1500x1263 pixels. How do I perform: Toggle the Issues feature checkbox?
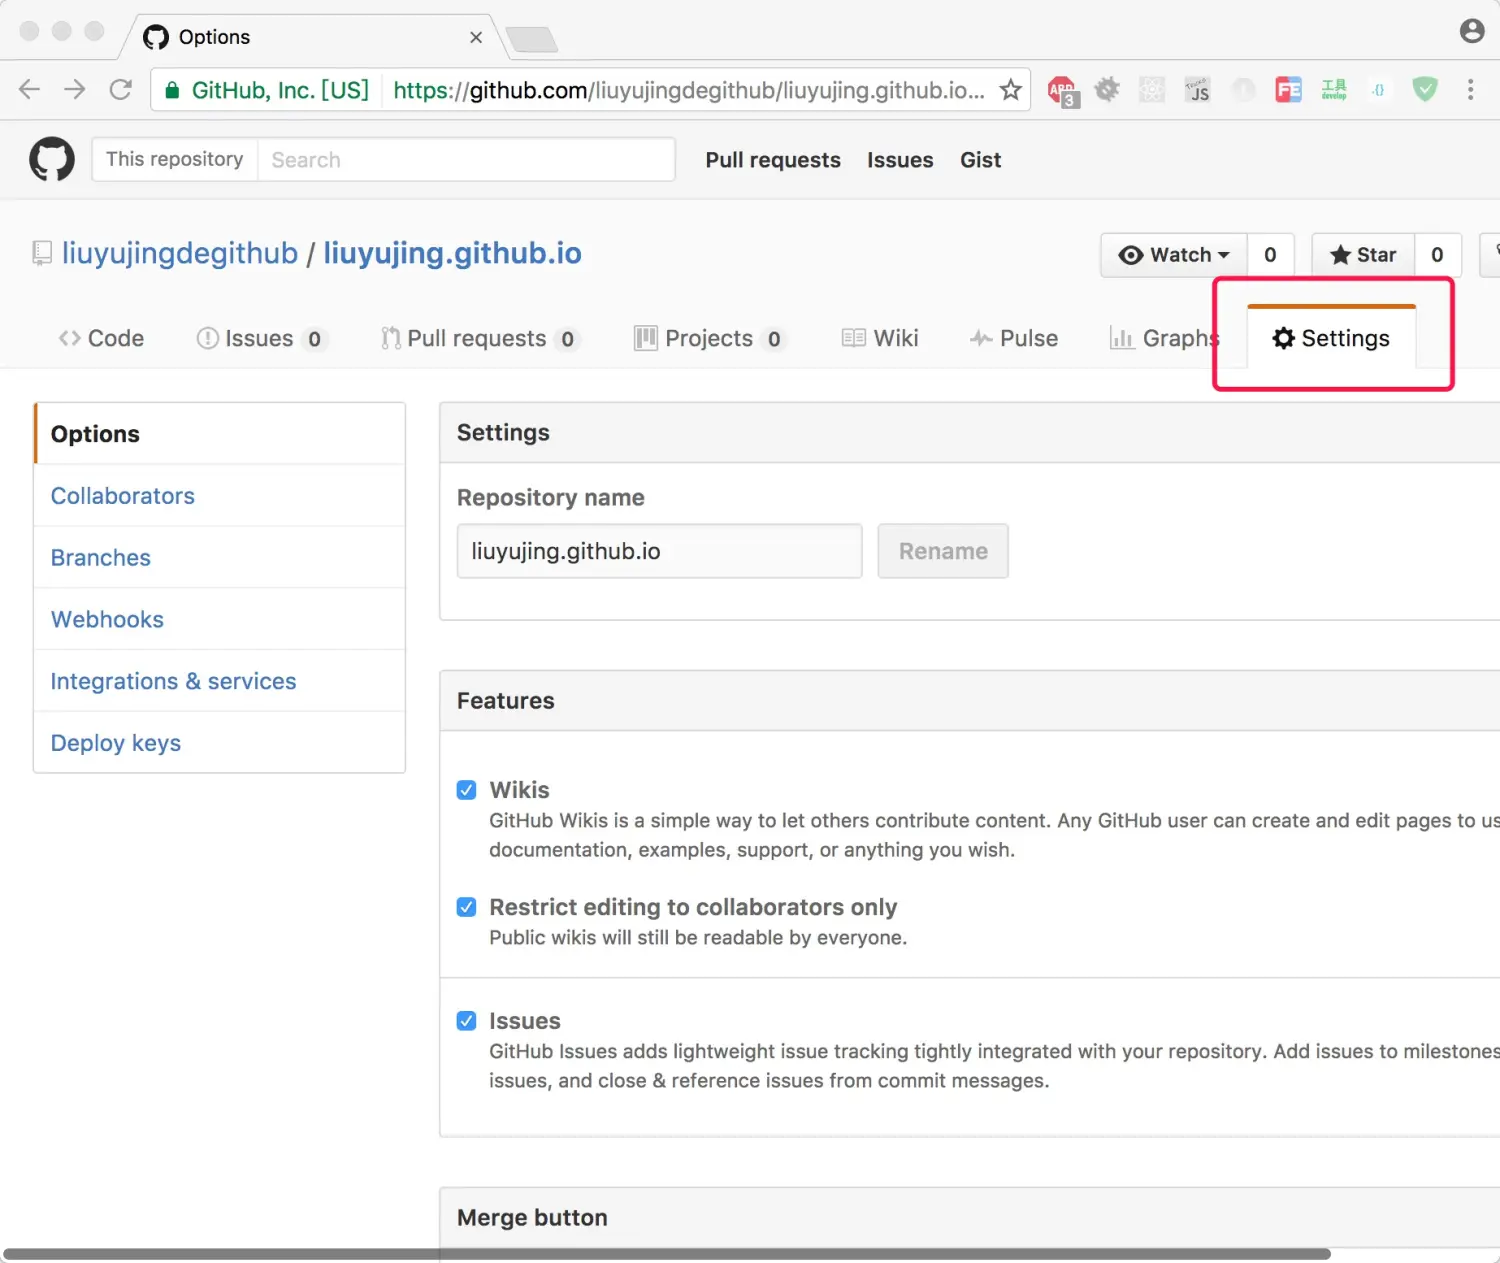466,1021
